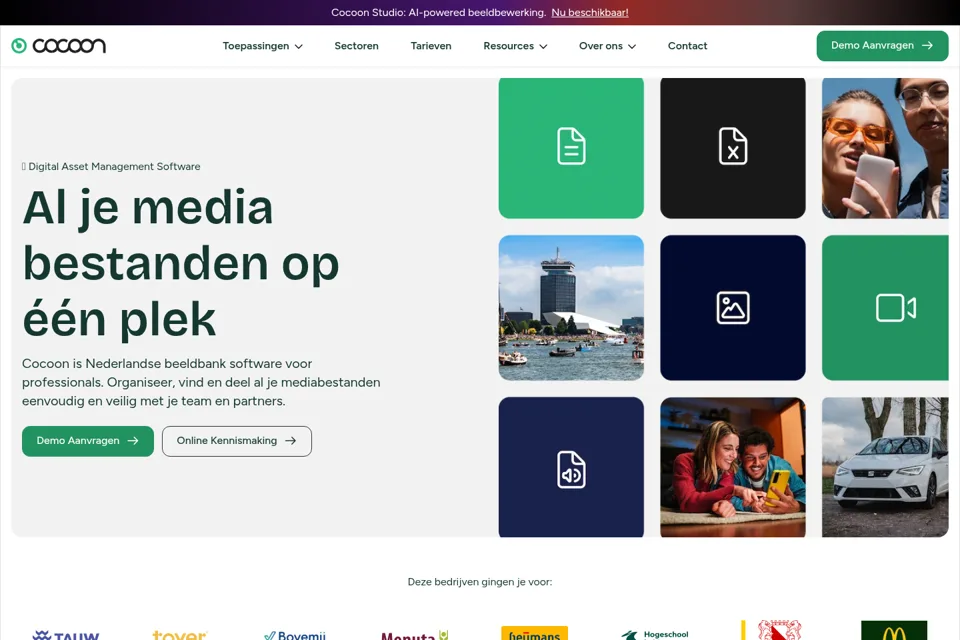The width and height of the screenshot is (960, 640).
Task: Open the Resources menu
Action: point(515,46)
